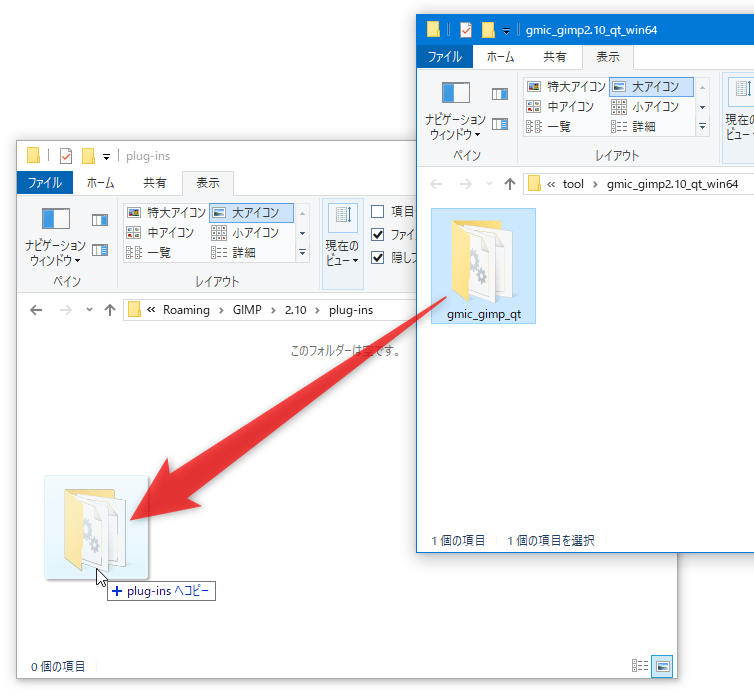Click tool breadcrumb in gmic address bar
Screen dimensions: 754x696
(x=573, y=184)
